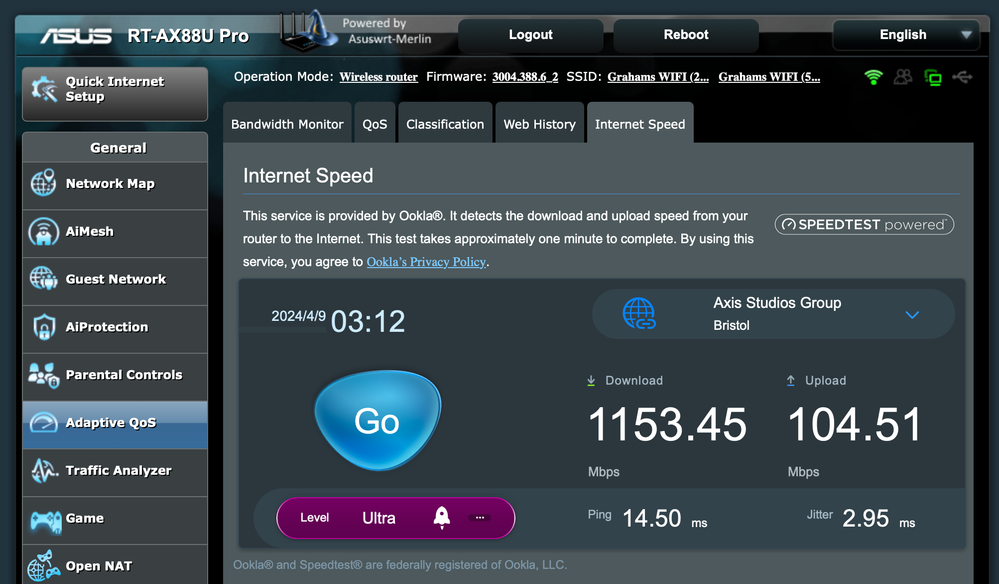Click the Wireless router mode link

378,77
